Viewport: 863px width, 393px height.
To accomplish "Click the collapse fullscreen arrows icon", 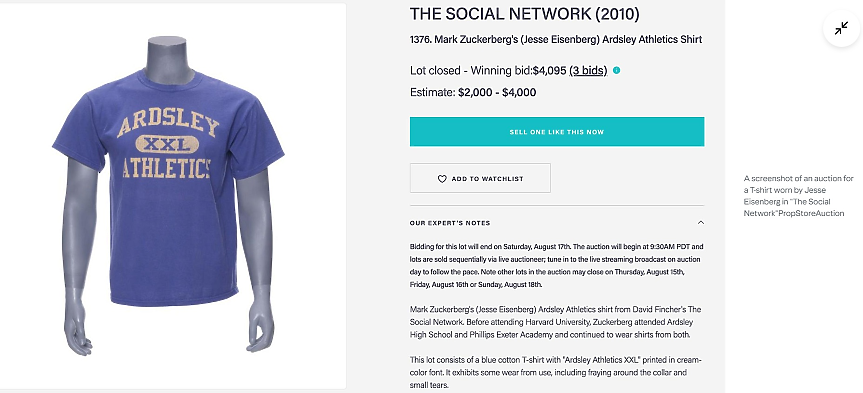I will coord(841,29).
